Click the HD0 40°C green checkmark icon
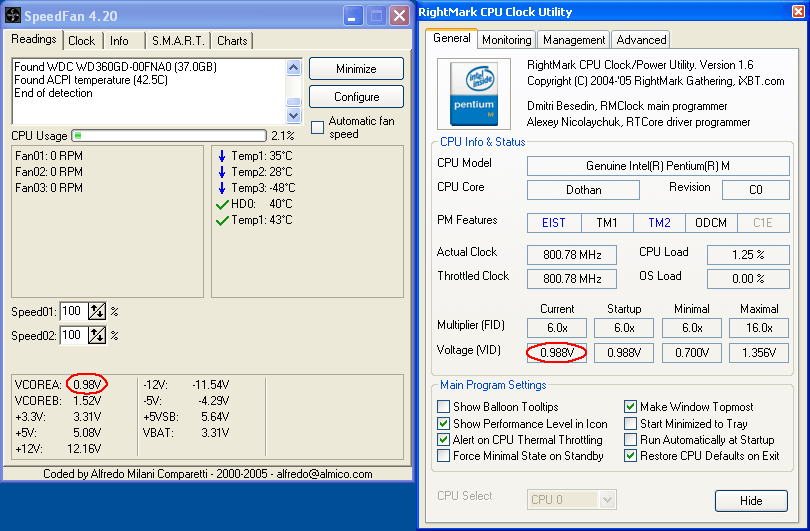Viewport: 810px width, 531px height. coord(222,205)
